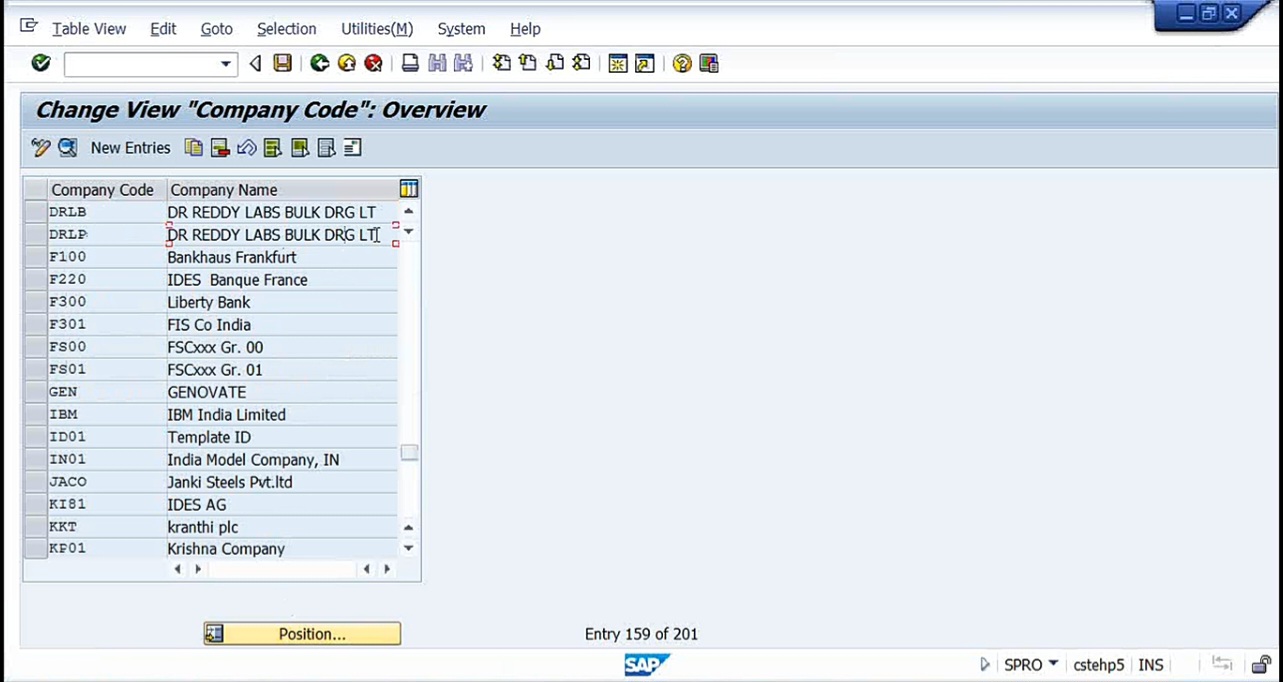The image size is (1283, 682).
Task: Click company code 'FS01' cell
Action: pos(106,369)
